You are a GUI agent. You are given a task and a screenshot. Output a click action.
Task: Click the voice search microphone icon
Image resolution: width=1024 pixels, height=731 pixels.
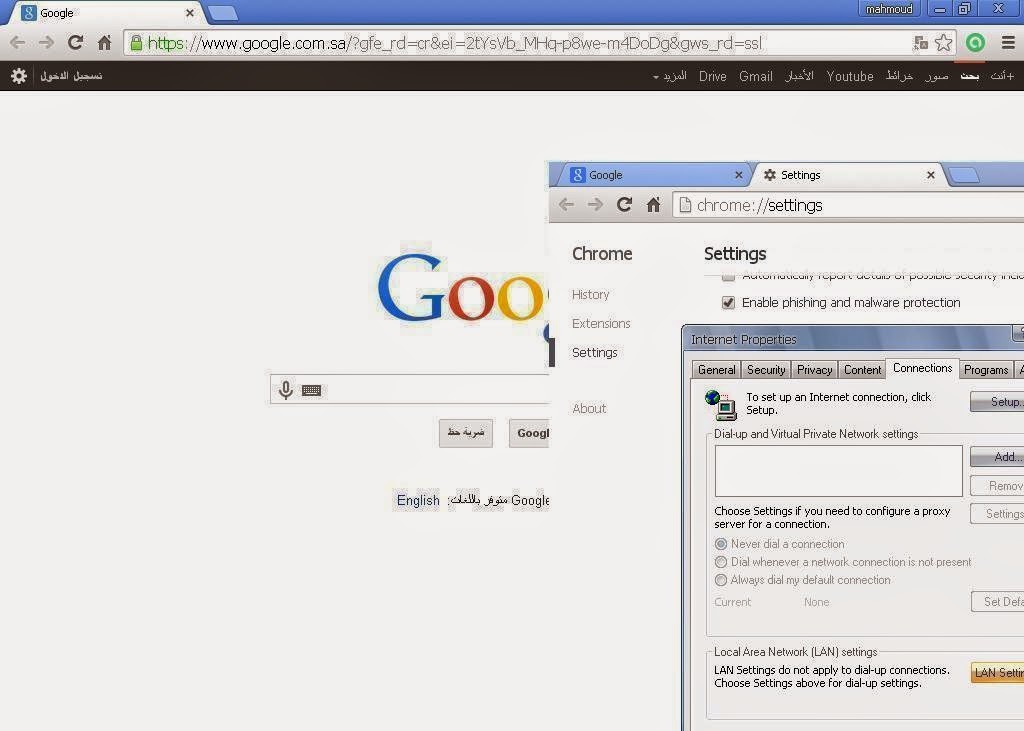285,390
